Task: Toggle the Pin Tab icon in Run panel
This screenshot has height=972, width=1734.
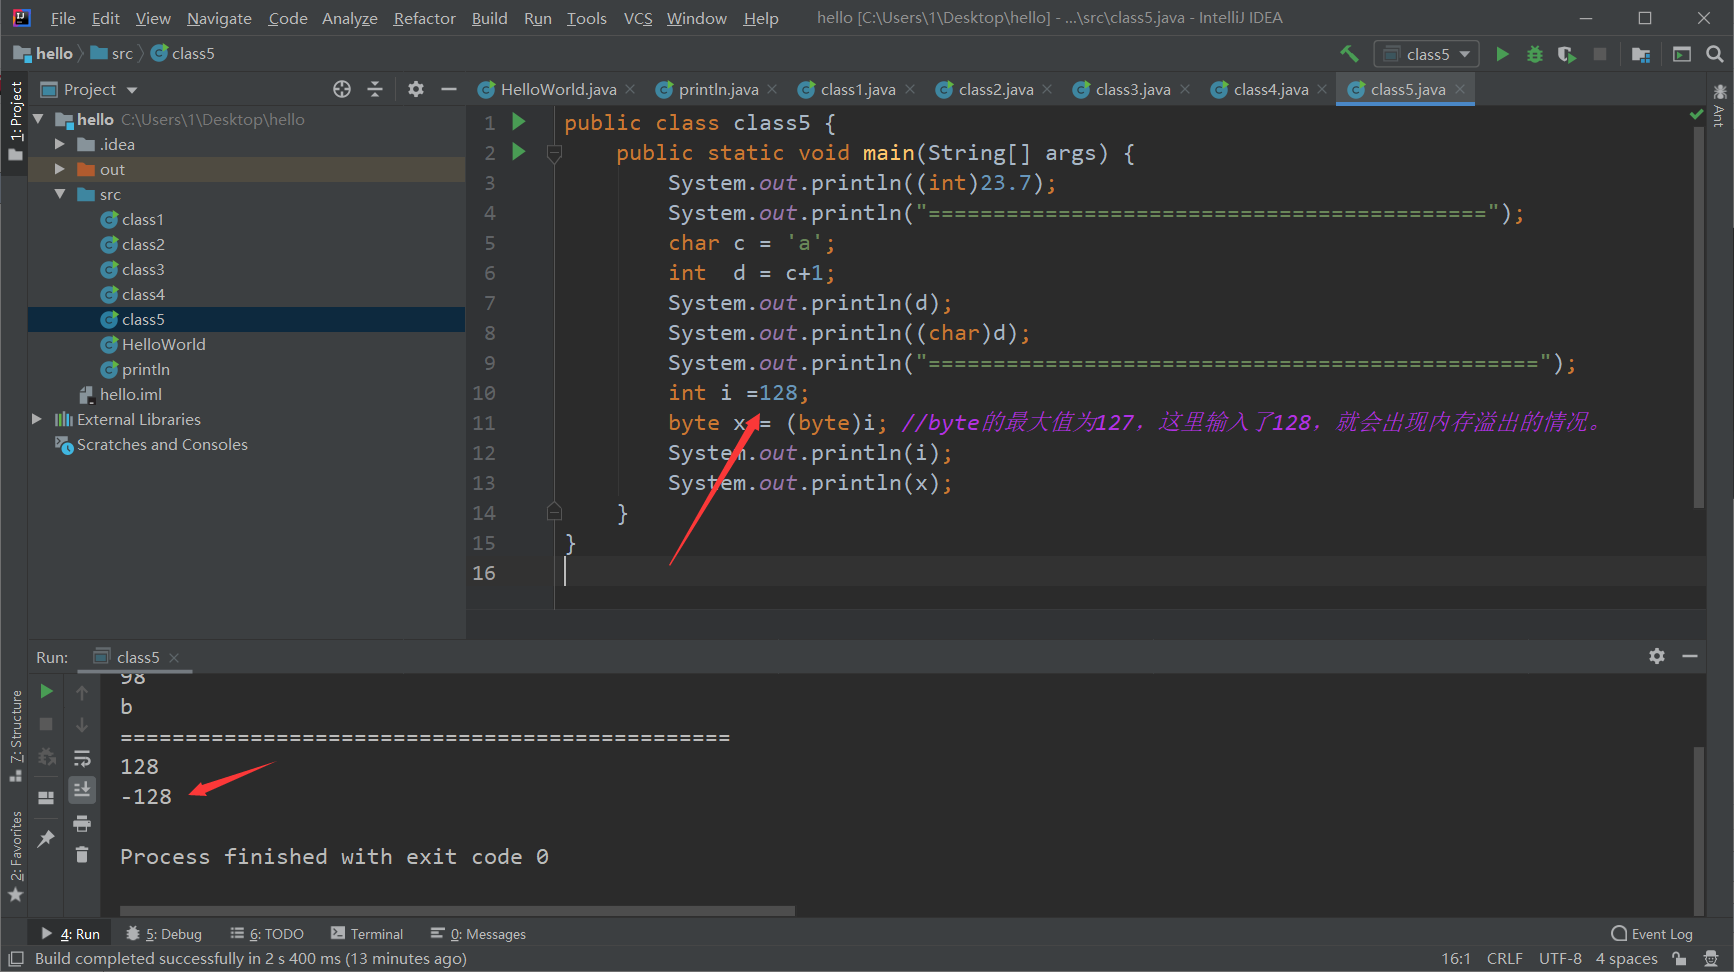Action: point(46,838)
